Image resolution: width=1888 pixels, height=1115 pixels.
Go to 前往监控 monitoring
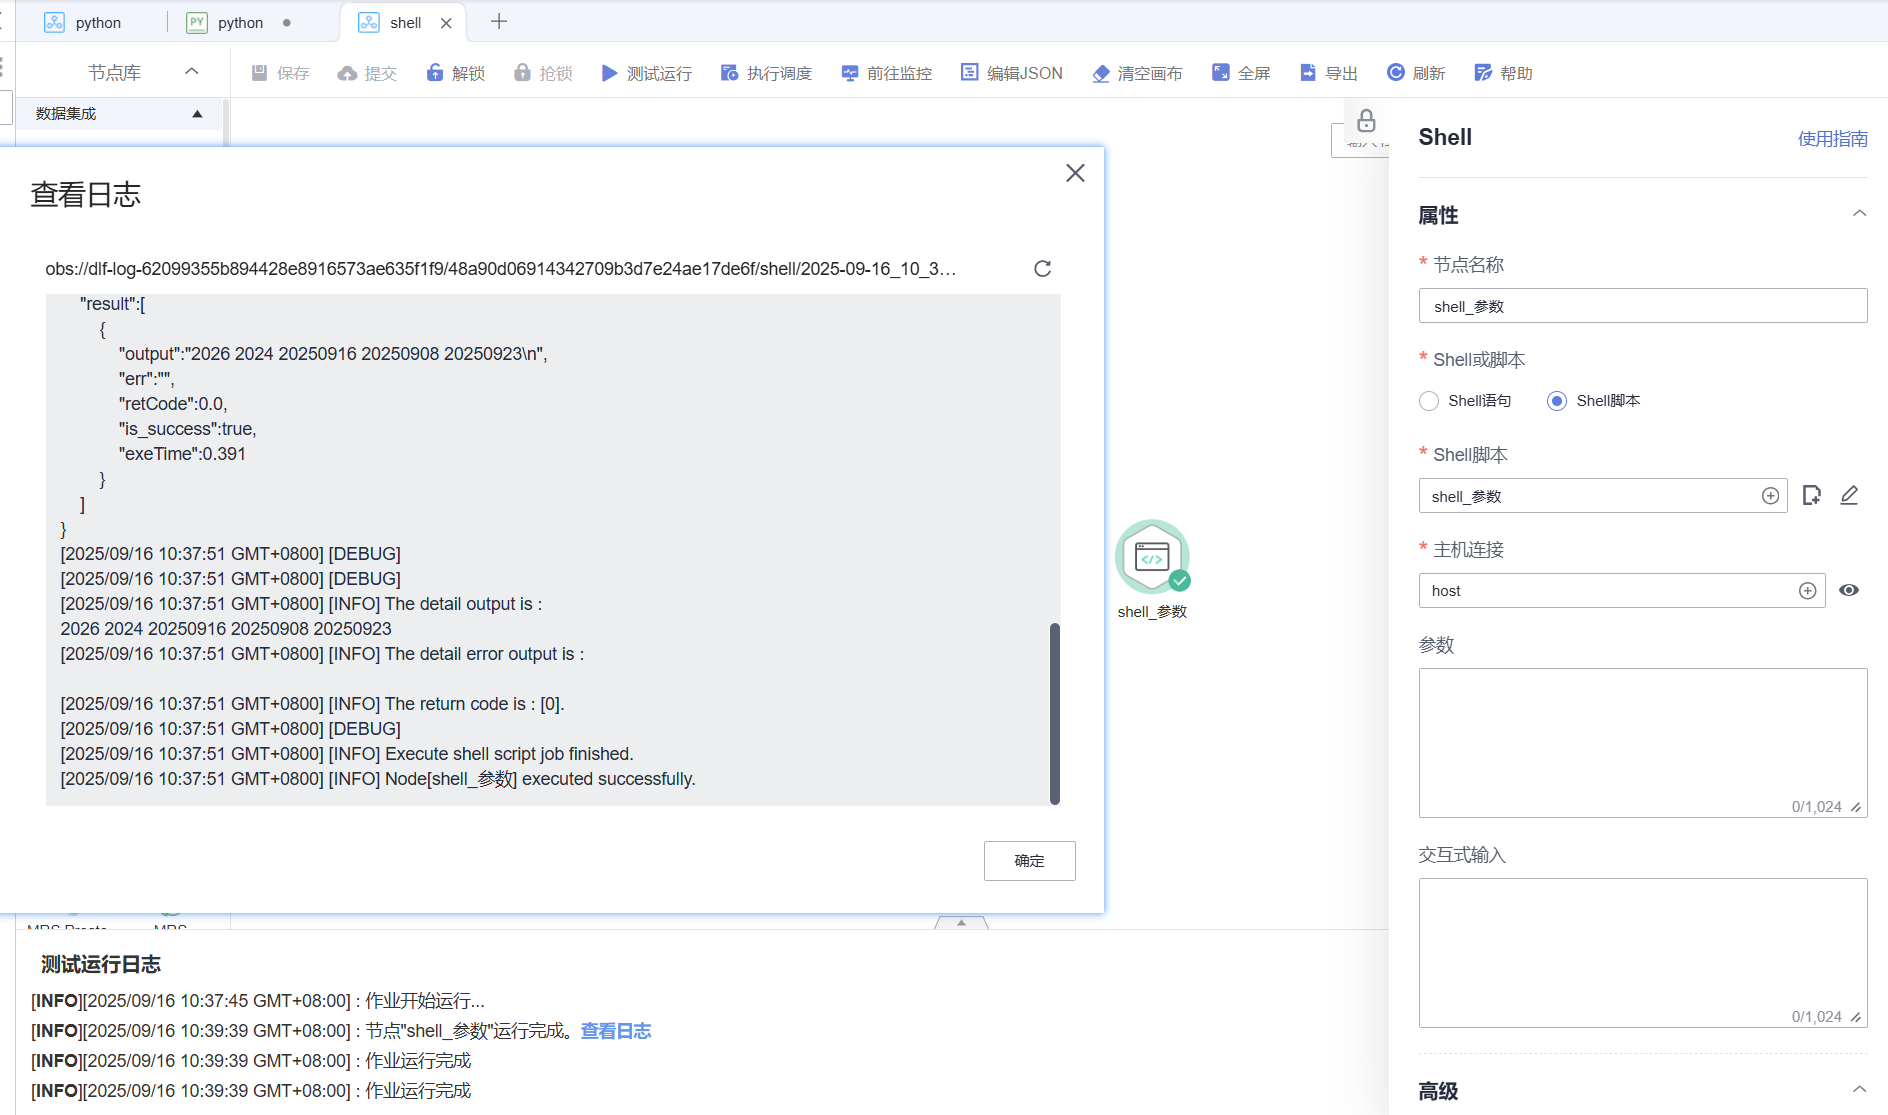(887, 73)
